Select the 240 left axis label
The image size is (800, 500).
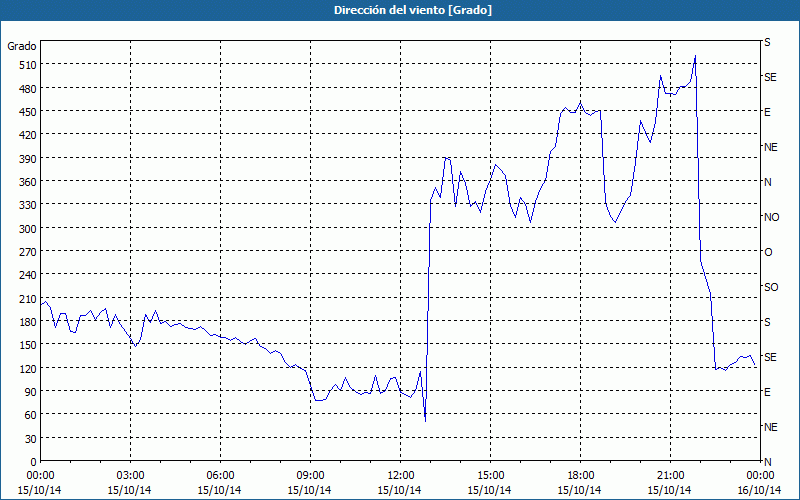(x=29, y=276)
